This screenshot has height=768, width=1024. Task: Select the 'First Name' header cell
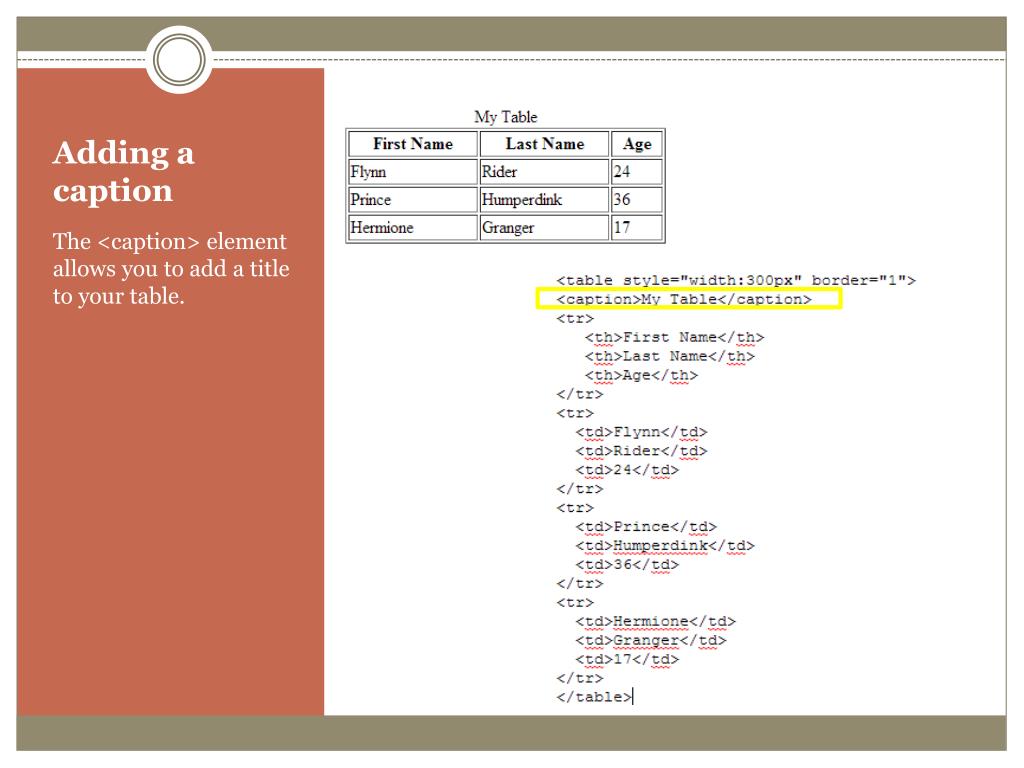pos(413,144)
